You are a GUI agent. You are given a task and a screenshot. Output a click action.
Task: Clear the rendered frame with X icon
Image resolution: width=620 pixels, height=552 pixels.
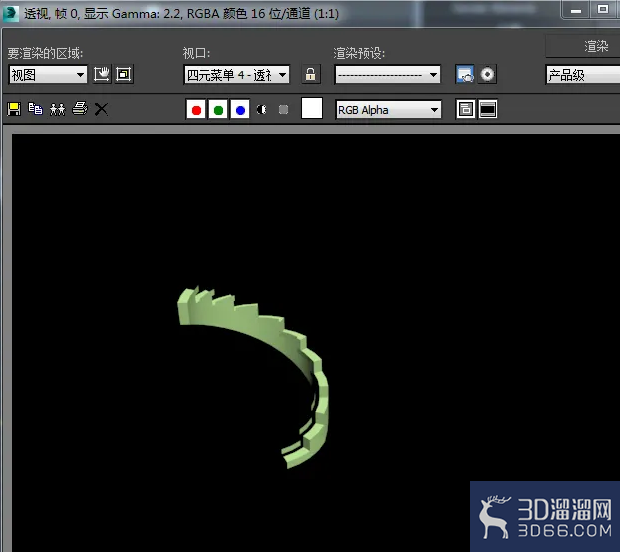point(101,109)
